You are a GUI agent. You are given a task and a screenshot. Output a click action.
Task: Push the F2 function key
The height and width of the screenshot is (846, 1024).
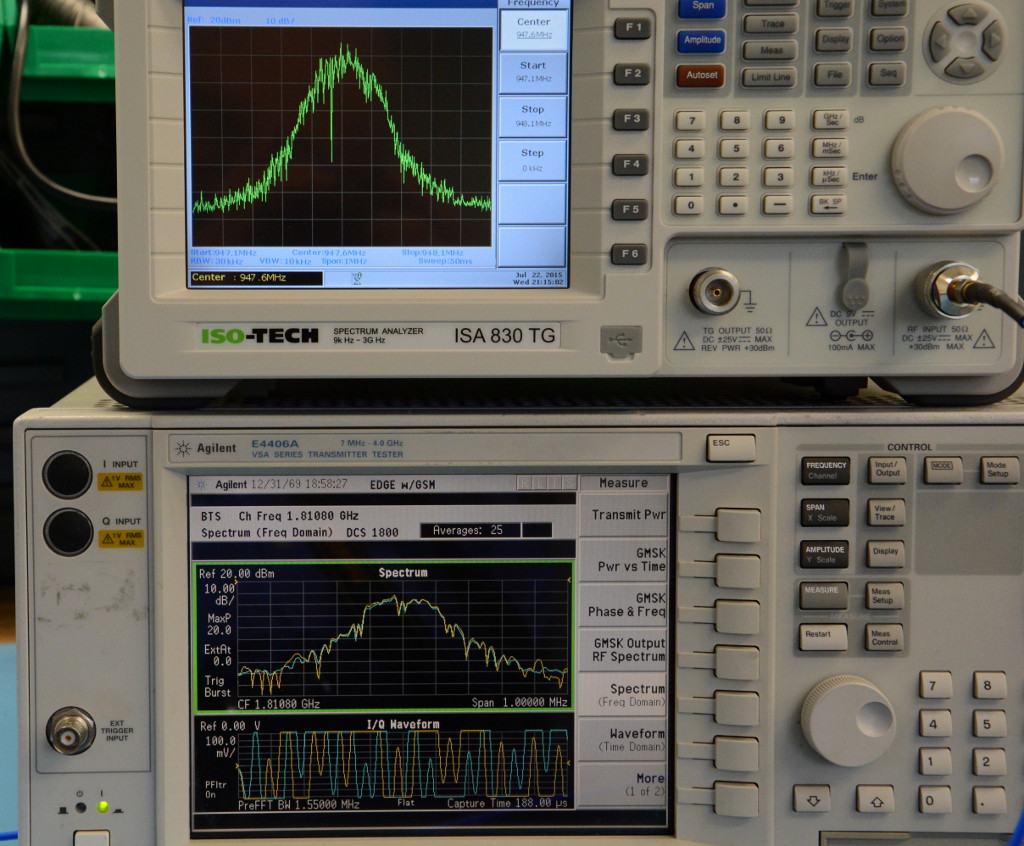pyautogui.click(x=632, y=73)
